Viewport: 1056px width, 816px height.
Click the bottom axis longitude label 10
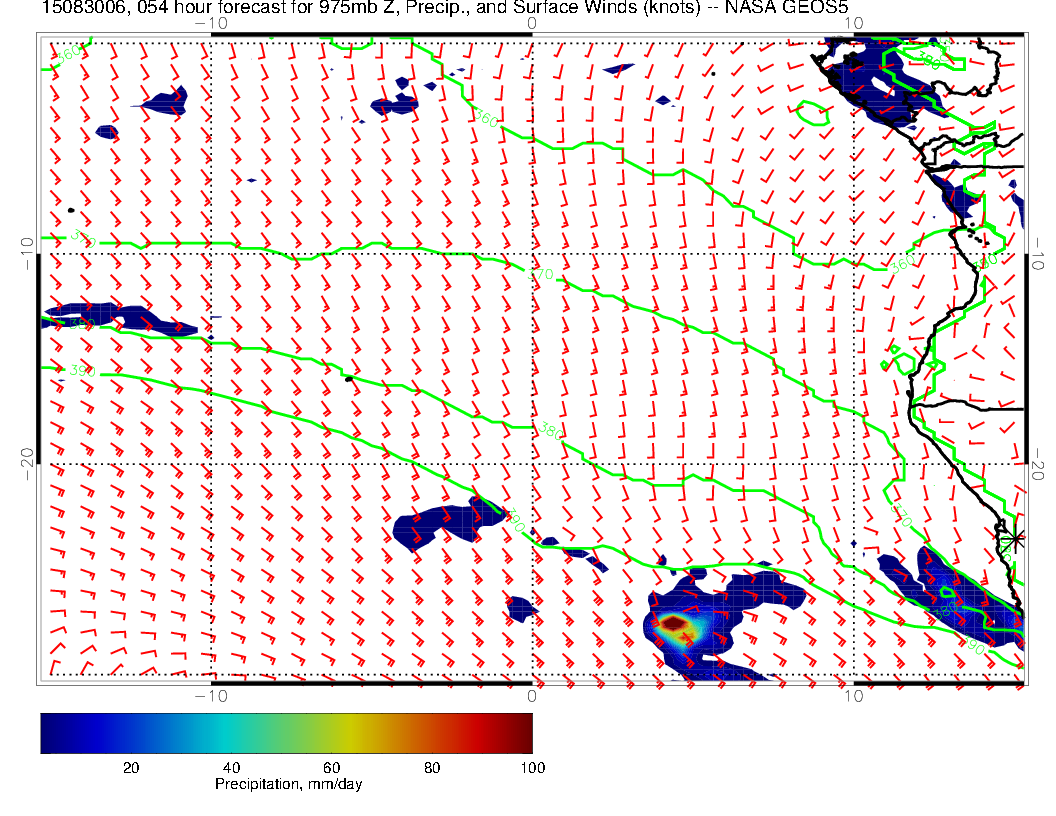tap(852, 695)
